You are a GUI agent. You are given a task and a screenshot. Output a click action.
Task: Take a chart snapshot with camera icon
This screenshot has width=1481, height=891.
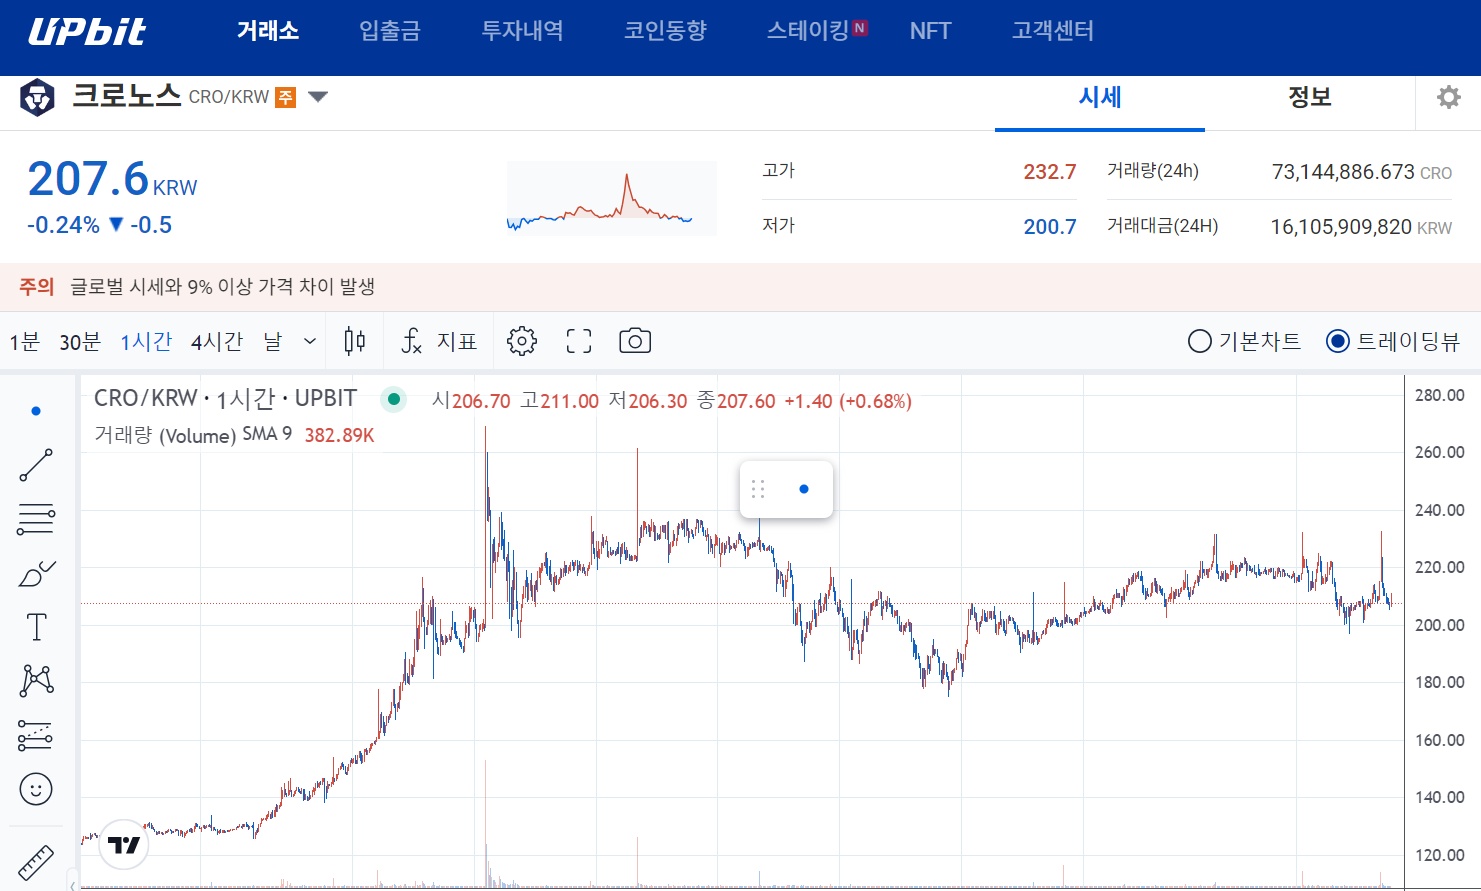click(x=635, y=342)
